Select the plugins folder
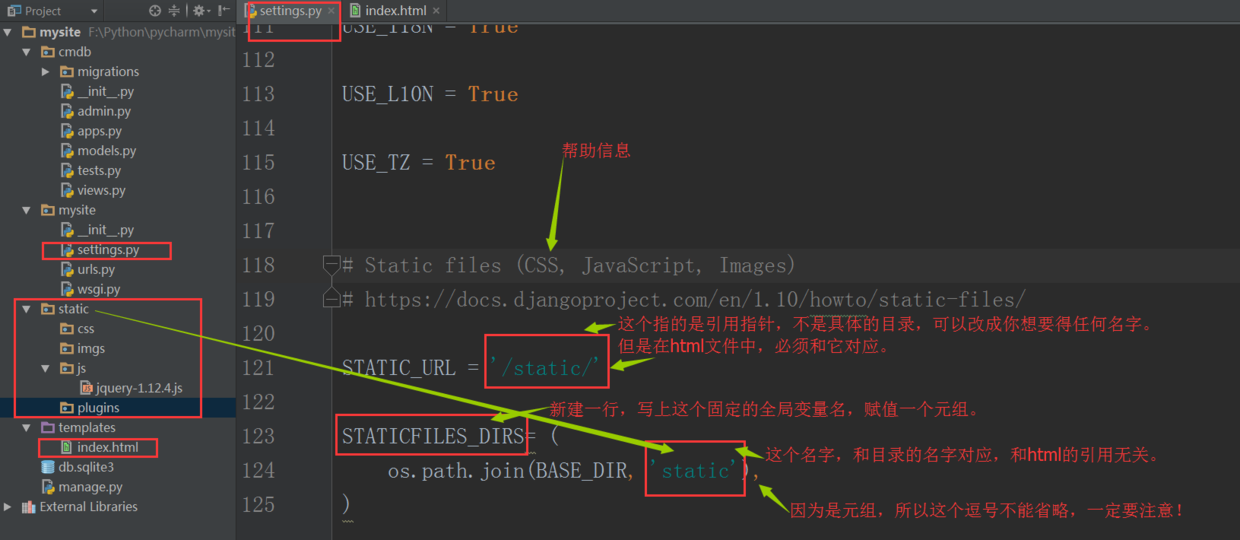The width and height of the screenshot is (1240, 540). 90,408
